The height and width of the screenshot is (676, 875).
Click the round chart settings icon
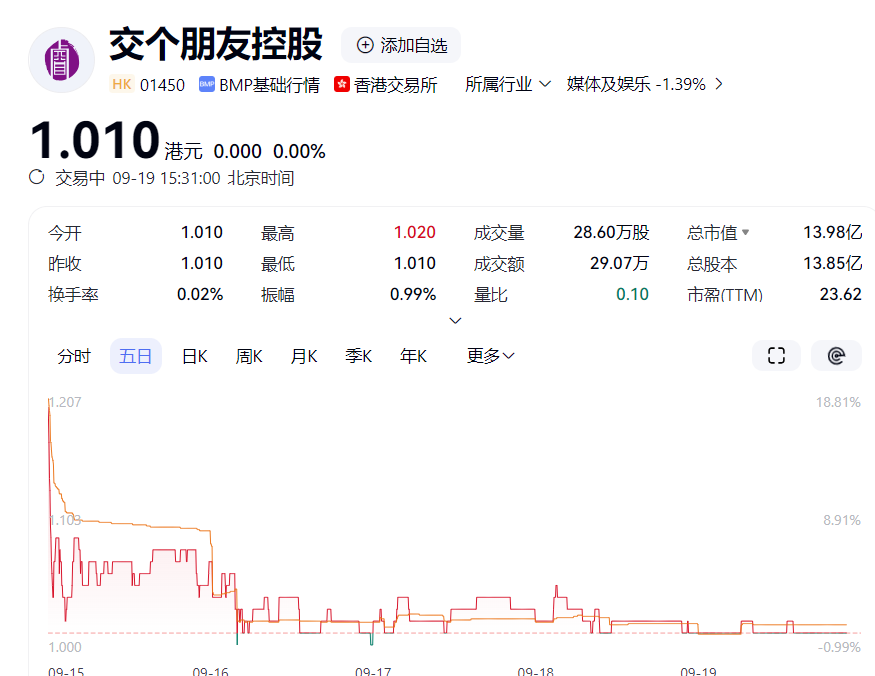coord(836,356)
